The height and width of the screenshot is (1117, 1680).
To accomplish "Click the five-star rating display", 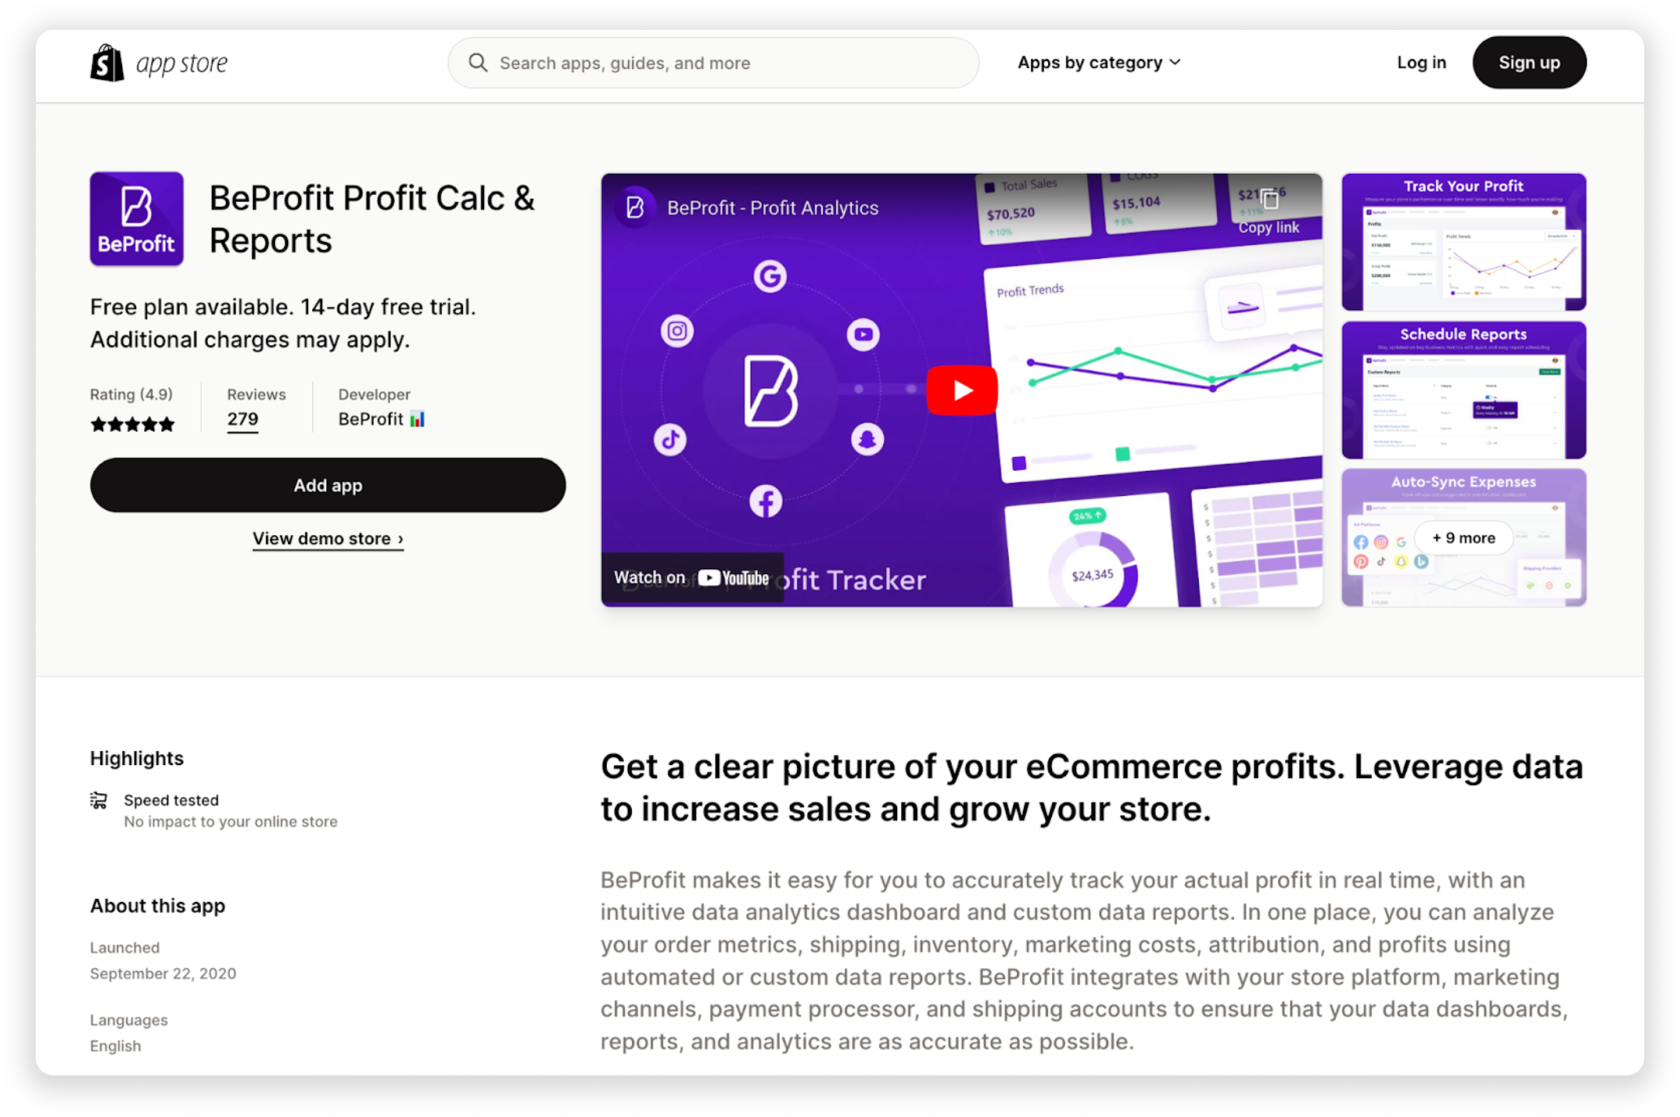I will coord(132,424).
